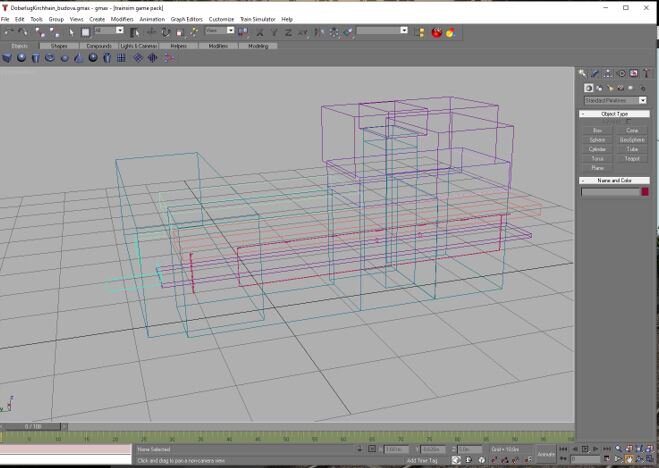Click the object color swatch

645,192
